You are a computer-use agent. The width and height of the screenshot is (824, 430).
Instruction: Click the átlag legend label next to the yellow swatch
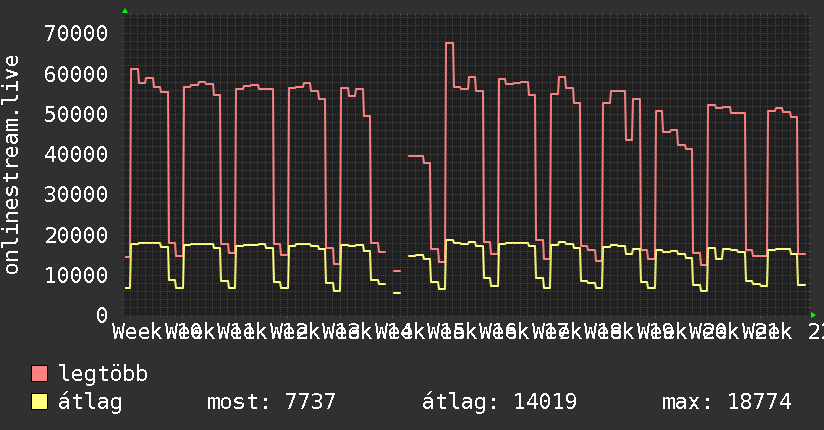tap(90, 402)
